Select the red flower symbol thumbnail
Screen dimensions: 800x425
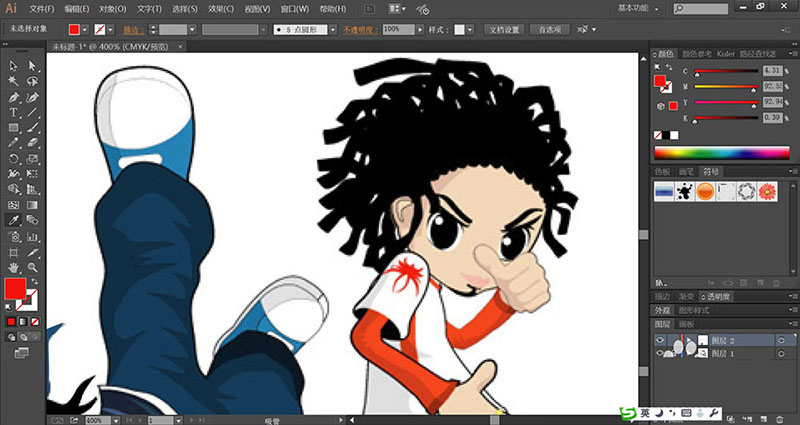click(x=767, y=191)
